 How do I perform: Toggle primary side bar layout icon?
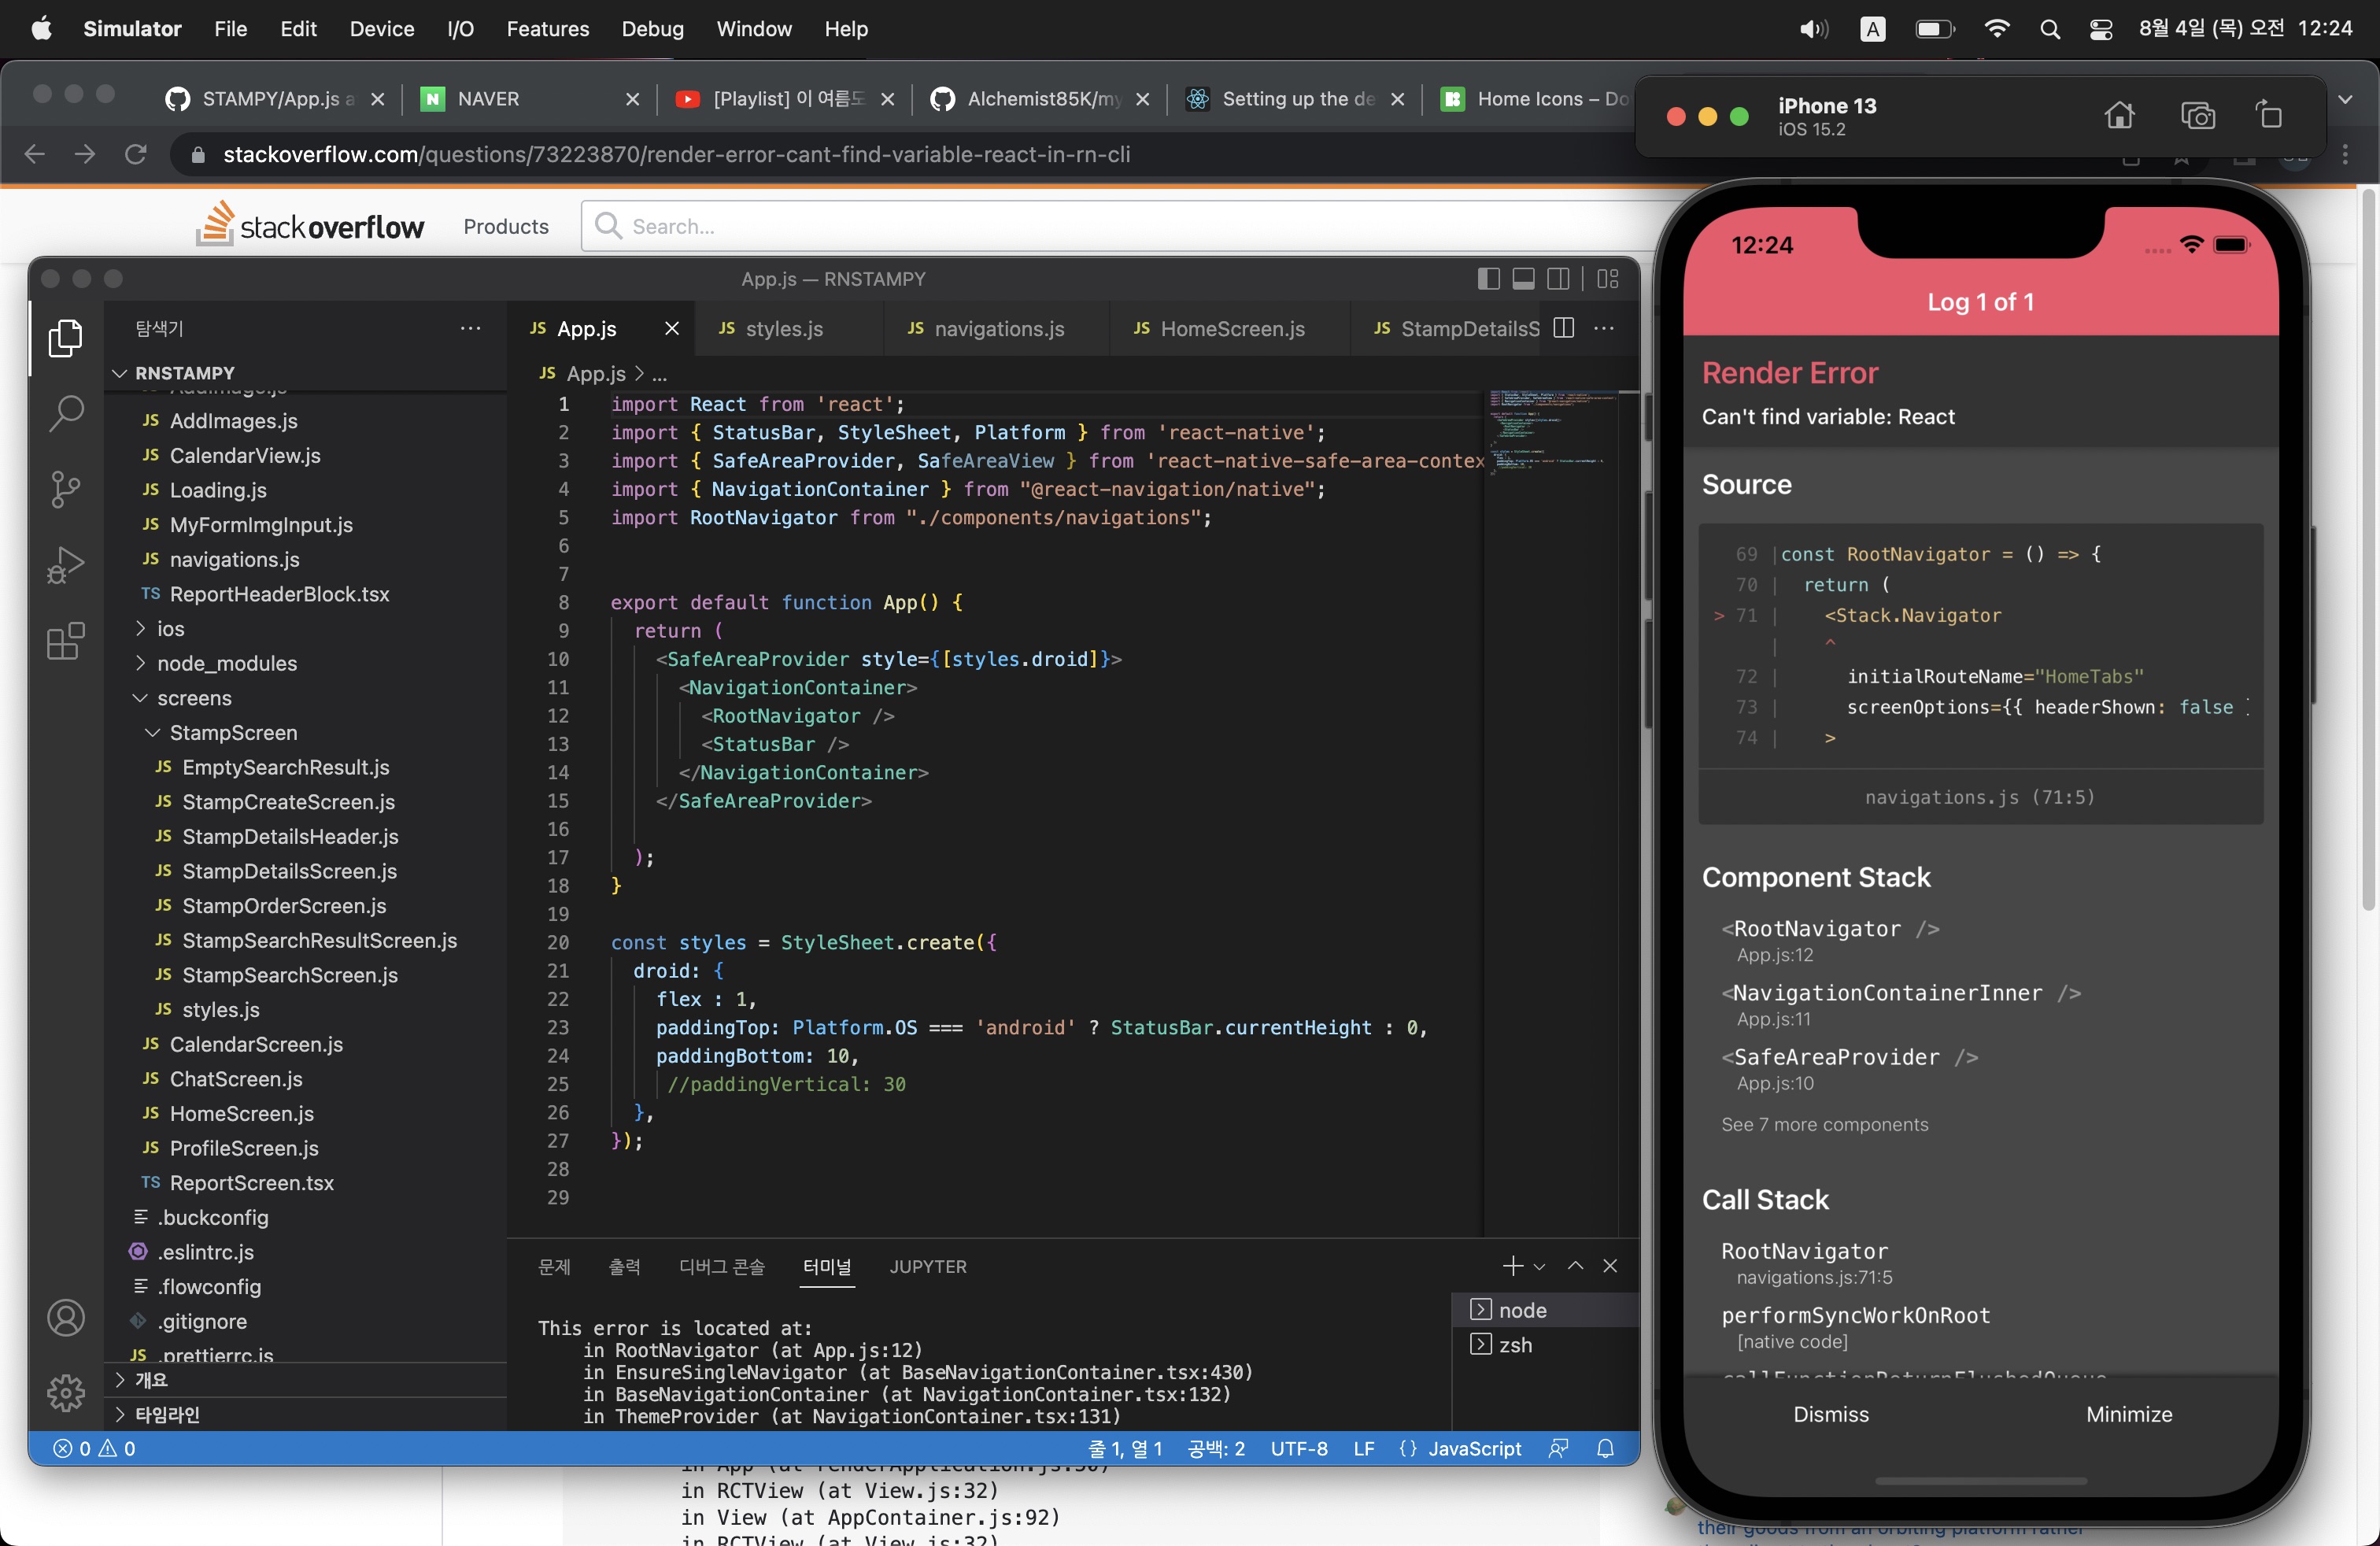(1488, 279)
